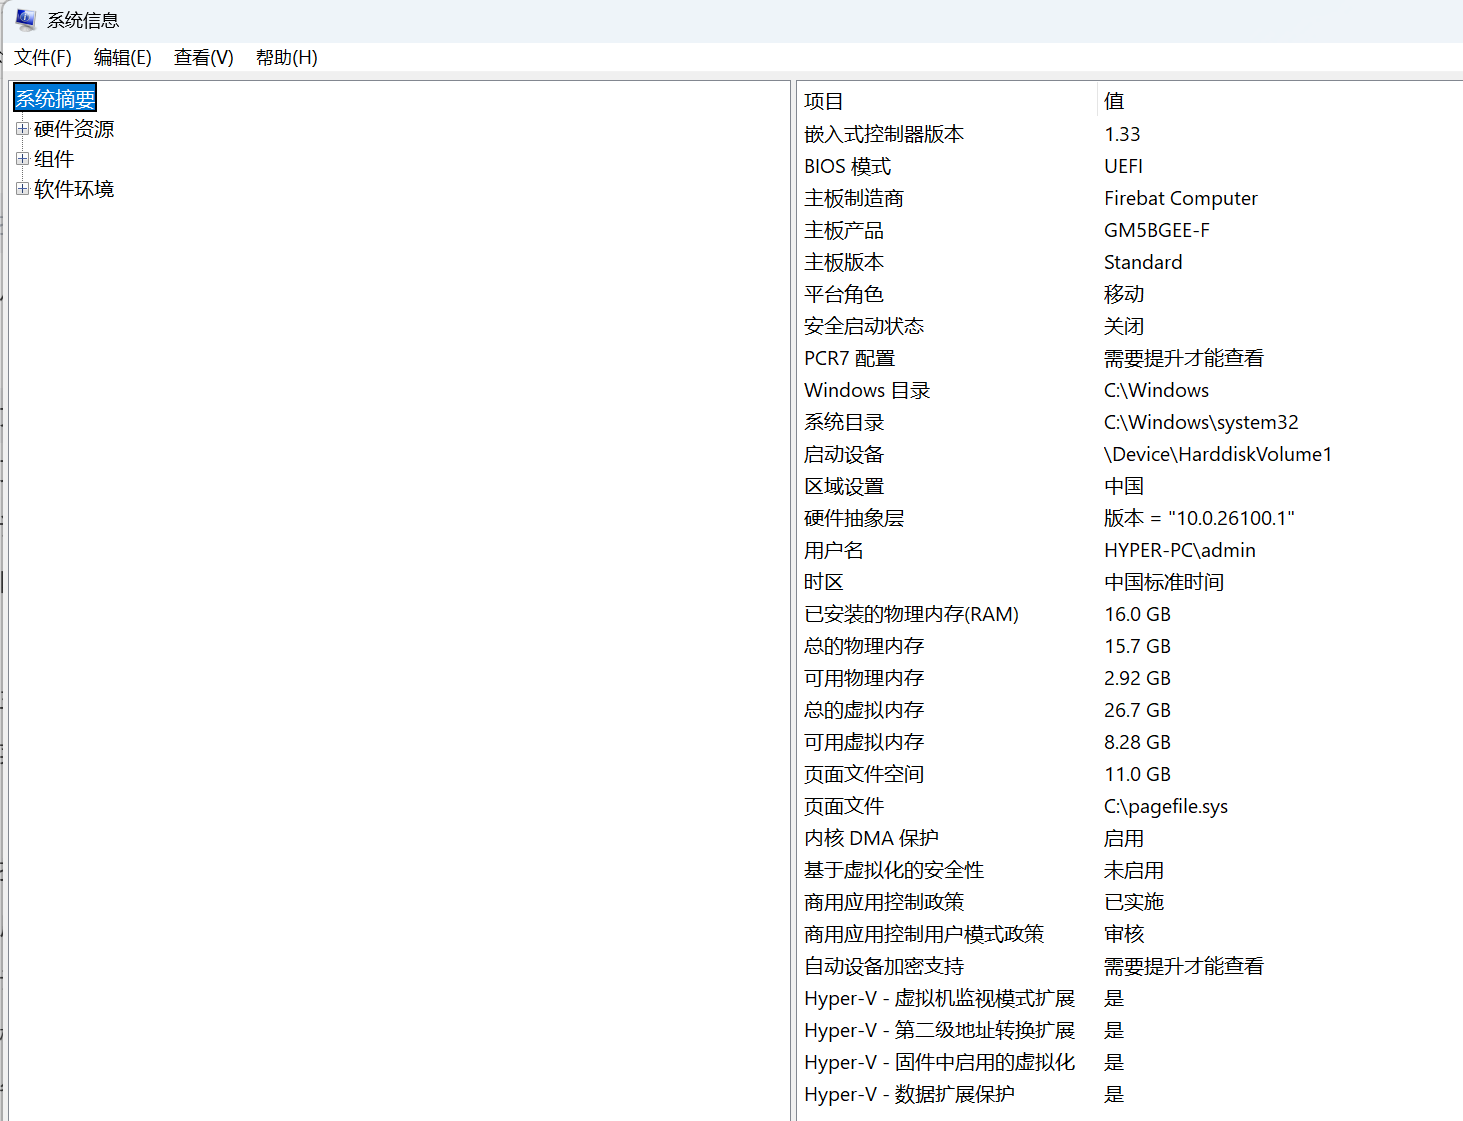The image size is (1463, 1121).
Task: Select the 商用应用控制政策 row
Action: pos(1130,902)
